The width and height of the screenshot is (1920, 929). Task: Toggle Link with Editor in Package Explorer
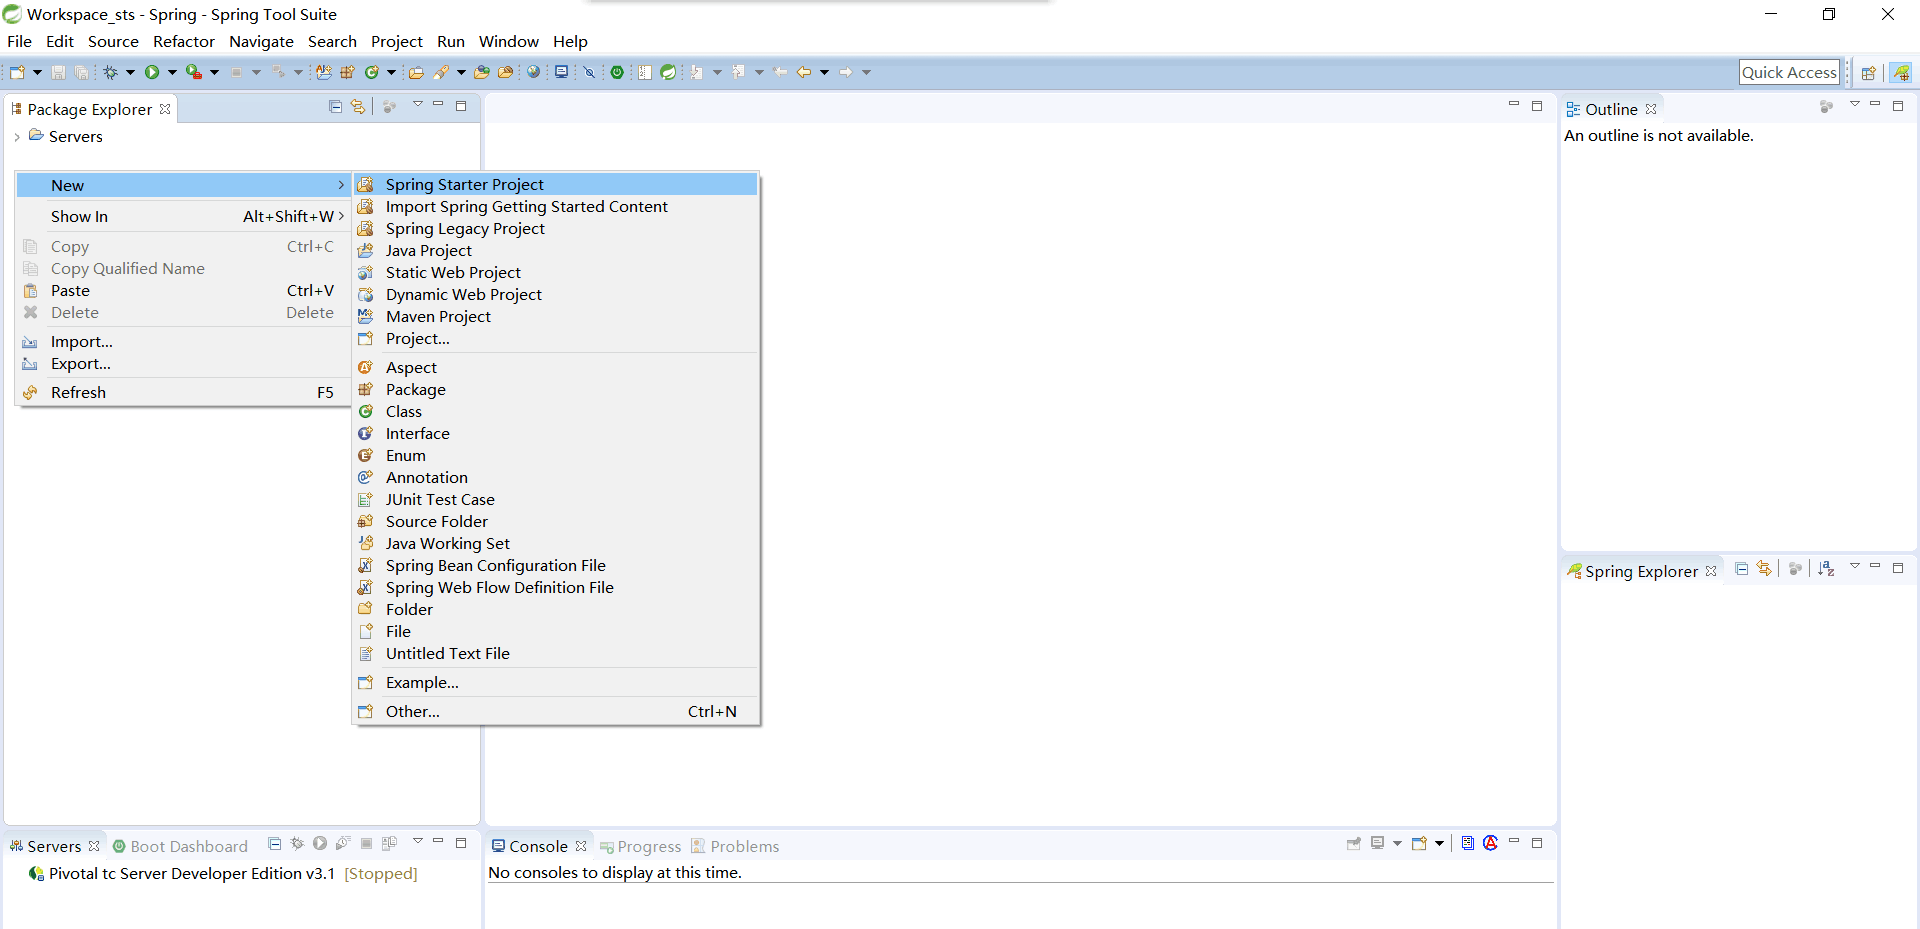tap(358, 106)
